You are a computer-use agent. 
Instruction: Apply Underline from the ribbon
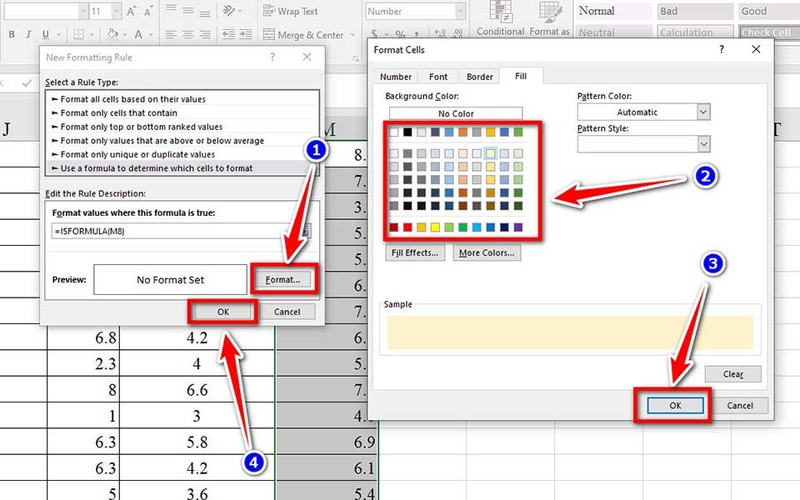(45, 34)
